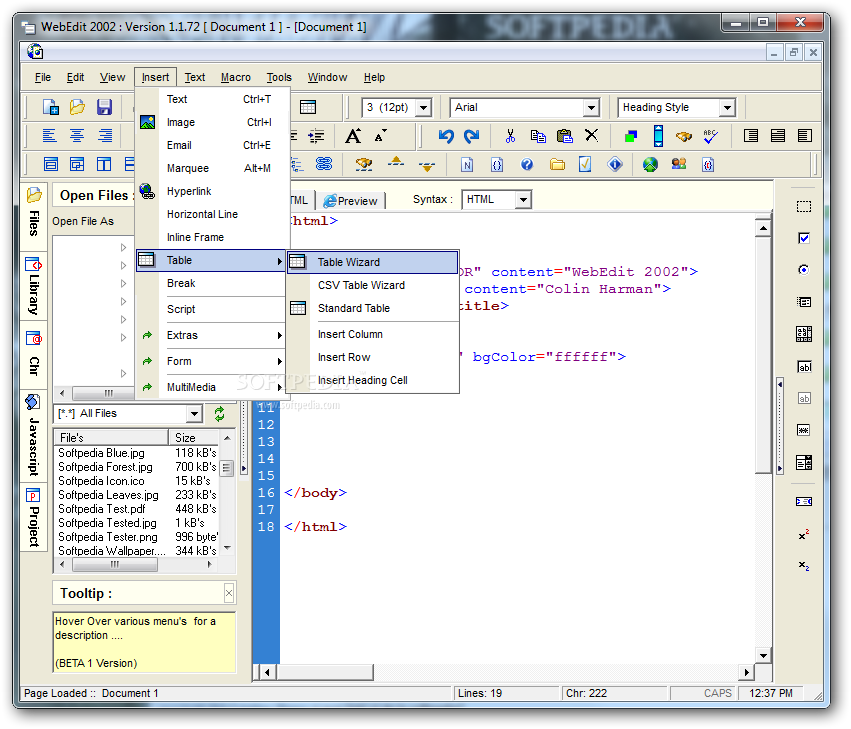The image size is (851, 729).
Task: Run the ABC spell check icon
Action: (710, 136)
